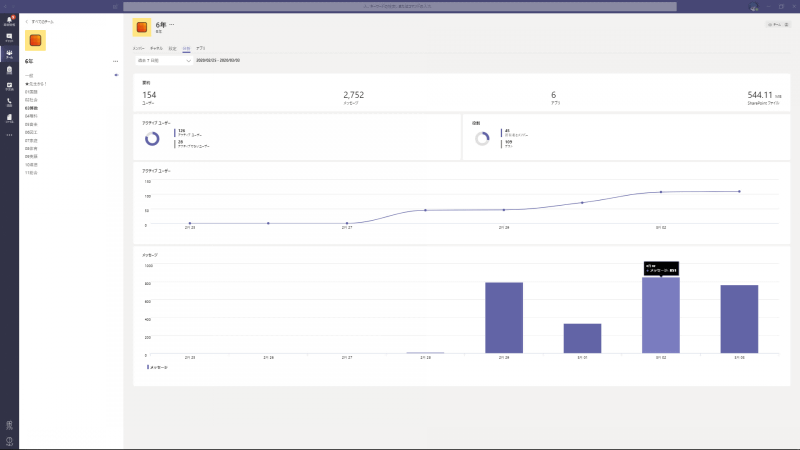Viewport: 800px width, 450px height.
Task: Switch to the メンバー tab
Action: [x=139, y=47]
